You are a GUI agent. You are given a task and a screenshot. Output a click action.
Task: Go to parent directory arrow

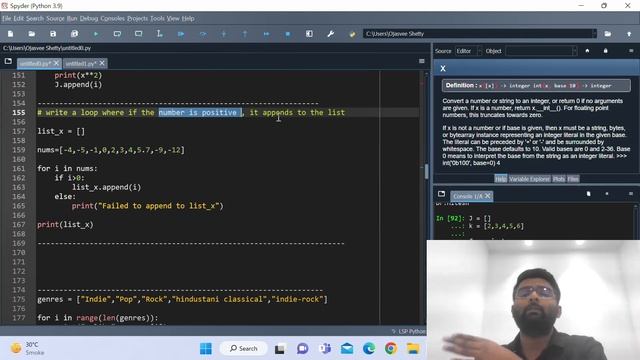click(629, 34)
